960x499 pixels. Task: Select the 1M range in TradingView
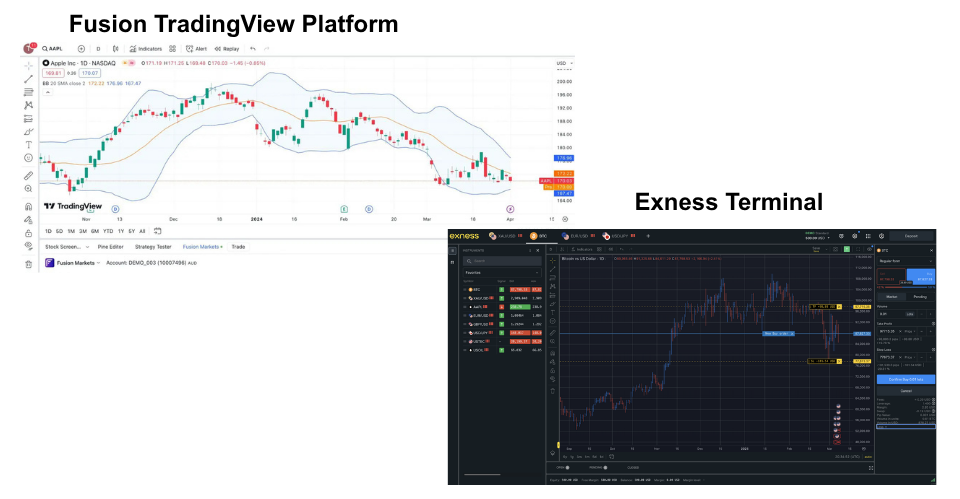click(x=71, y=231)
